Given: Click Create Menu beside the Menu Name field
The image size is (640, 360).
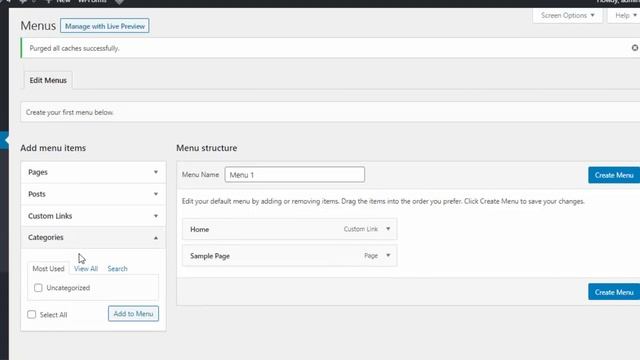Looking at the screenshot, I should [614, 175].
